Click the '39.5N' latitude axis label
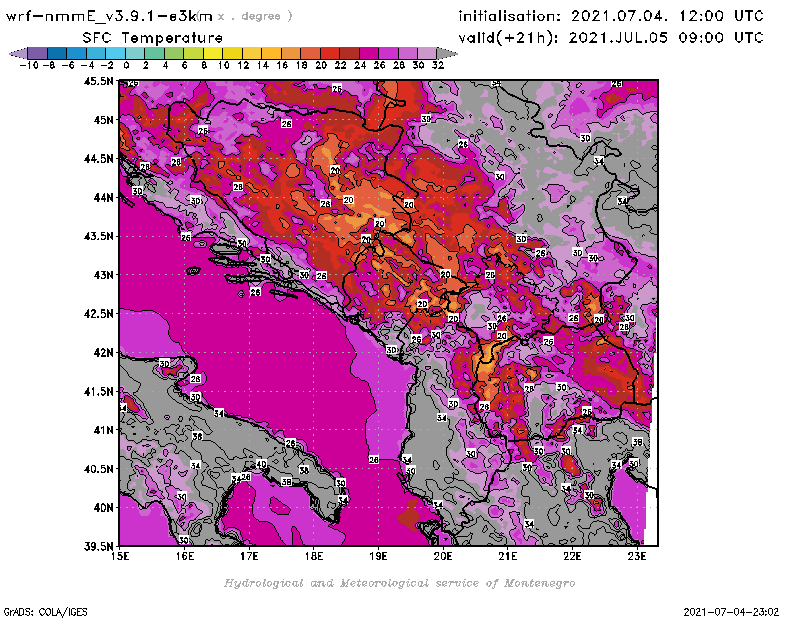 98,546
